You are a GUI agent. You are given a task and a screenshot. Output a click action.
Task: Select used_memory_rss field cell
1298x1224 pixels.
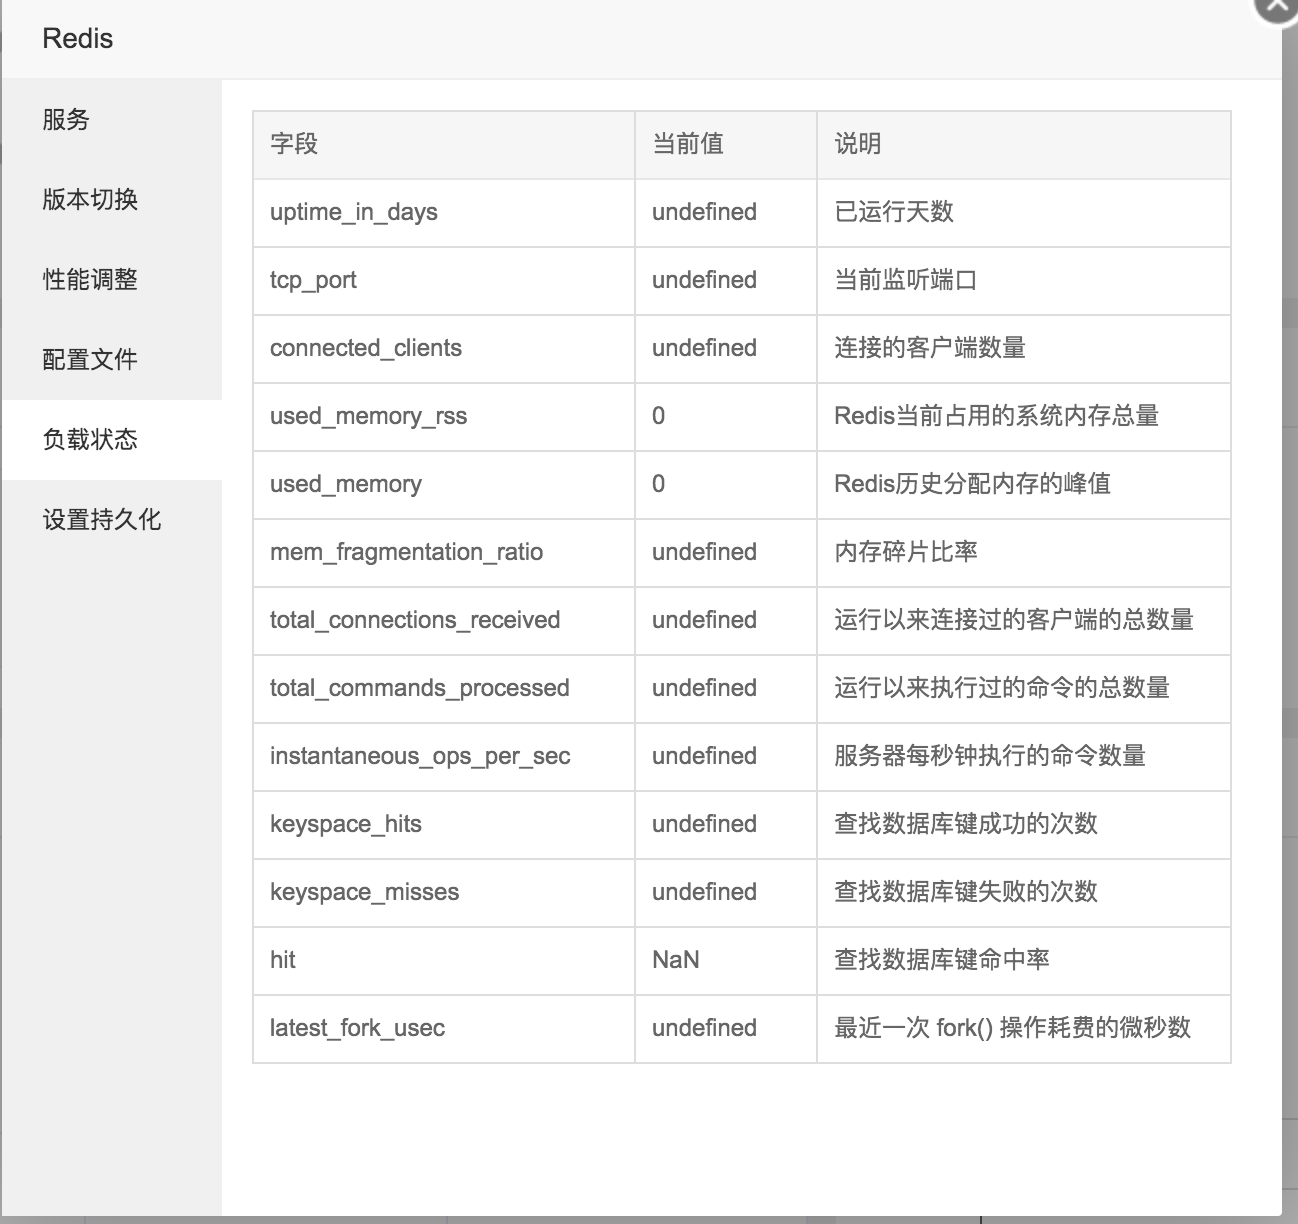[444, 417]
